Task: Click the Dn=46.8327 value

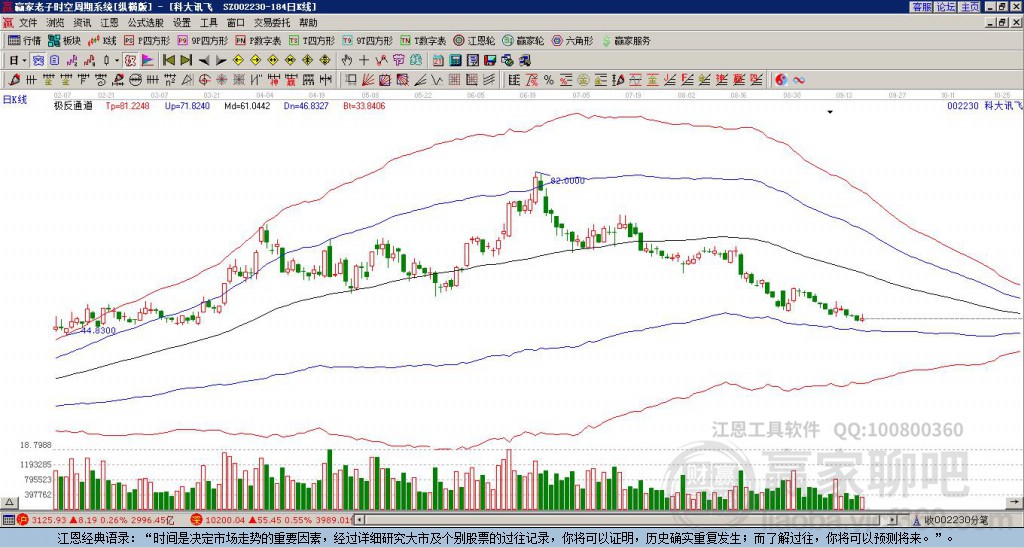Action: [306, 105]
